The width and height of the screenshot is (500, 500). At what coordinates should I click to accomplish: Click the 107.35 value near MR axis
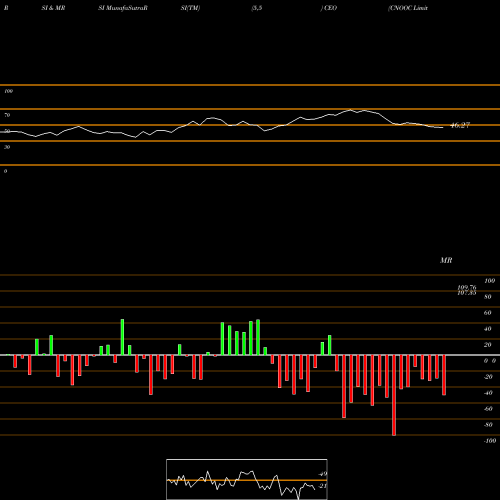coord(467,293)
